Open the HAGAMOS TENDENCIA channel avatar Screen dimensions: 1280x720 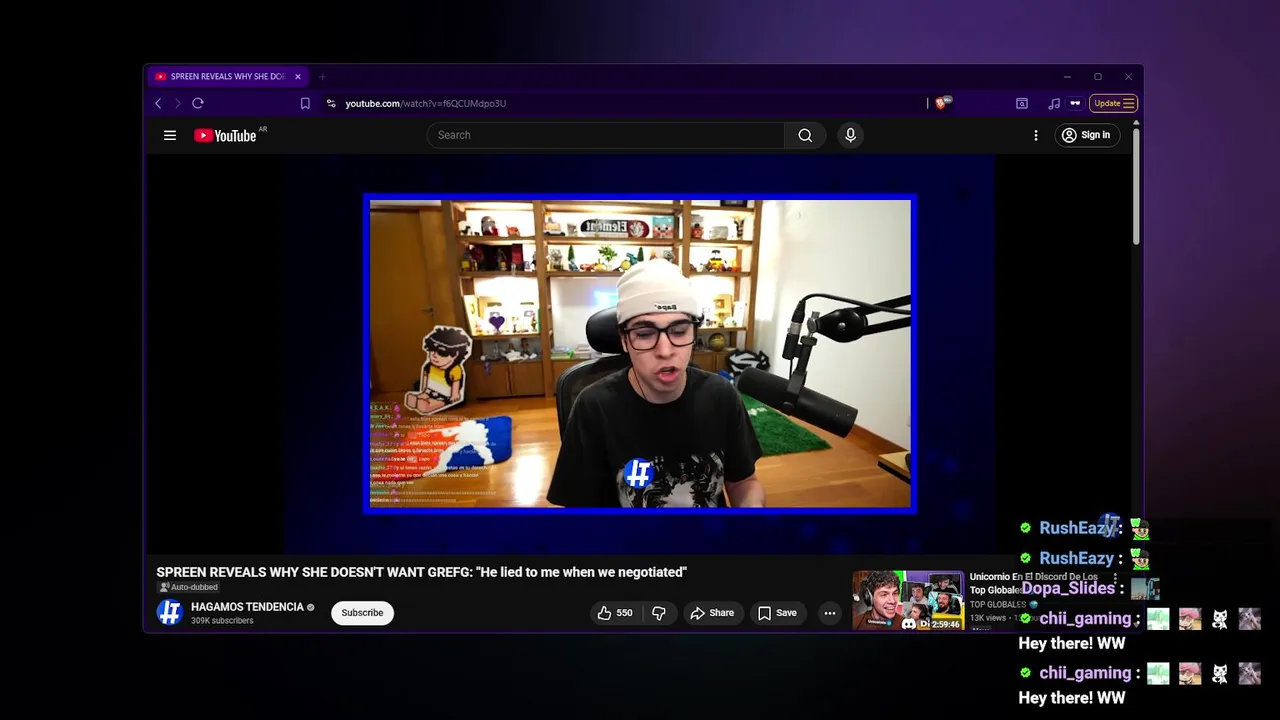pos(170,613)
